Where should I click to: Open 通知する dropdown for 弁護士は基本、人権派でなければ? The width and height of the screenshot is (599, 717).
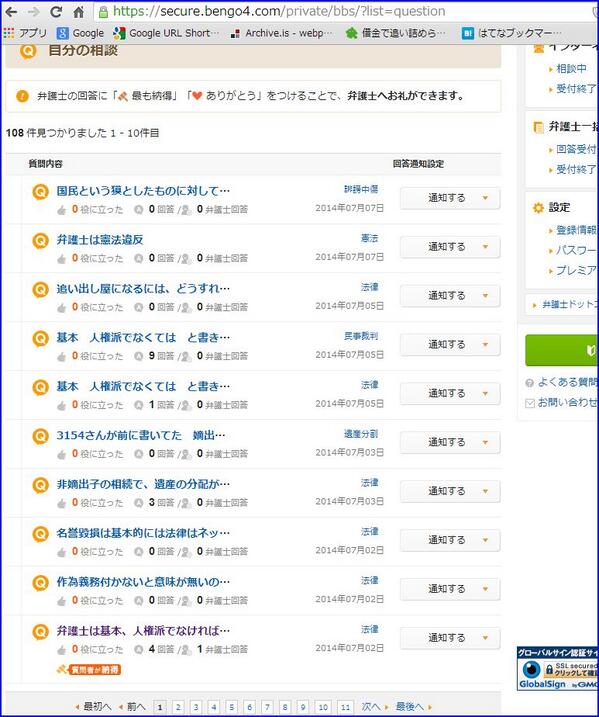click(450, 638)
